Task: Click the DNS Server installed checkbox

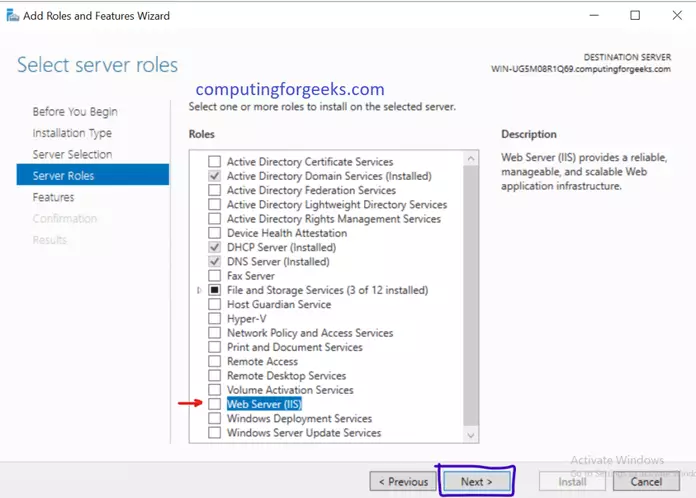Action: pos(214,261)
